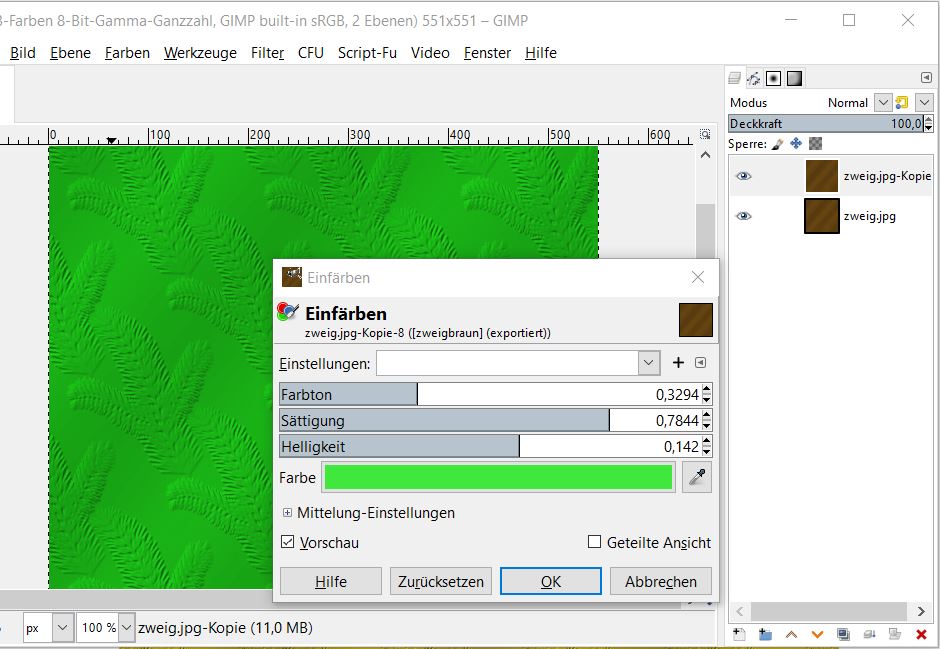Toggle the lock alpha channel icon
This screenshot has width=940, height=649.
815,144
